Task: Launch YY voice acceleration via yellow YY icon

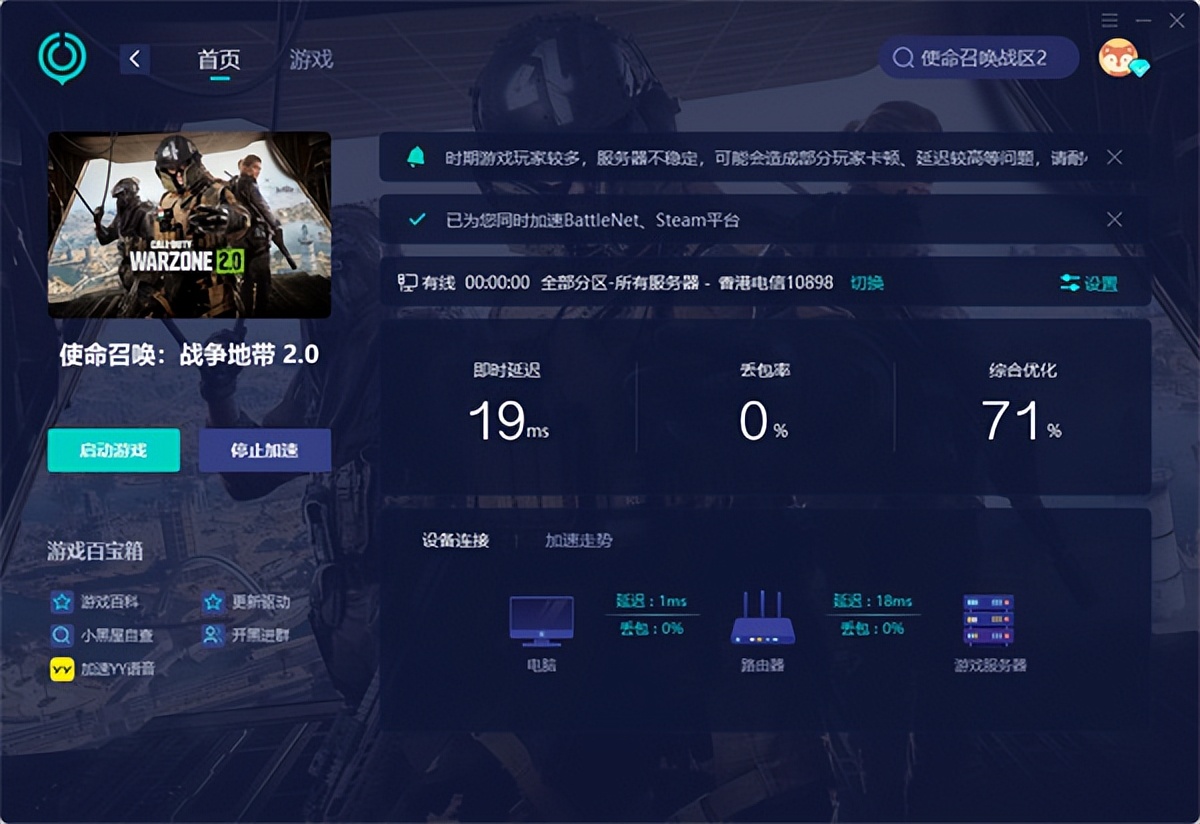Action: click(62, 665)
